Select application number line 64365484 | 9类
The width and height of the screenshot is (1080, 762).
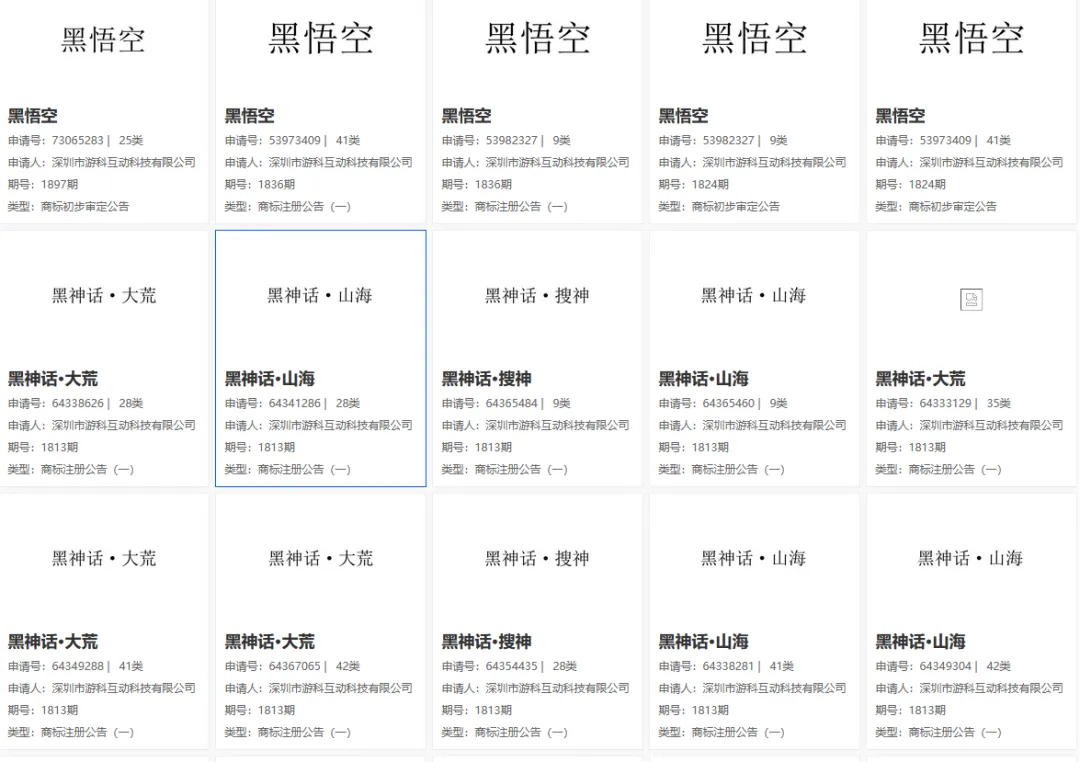pos(506,404)
